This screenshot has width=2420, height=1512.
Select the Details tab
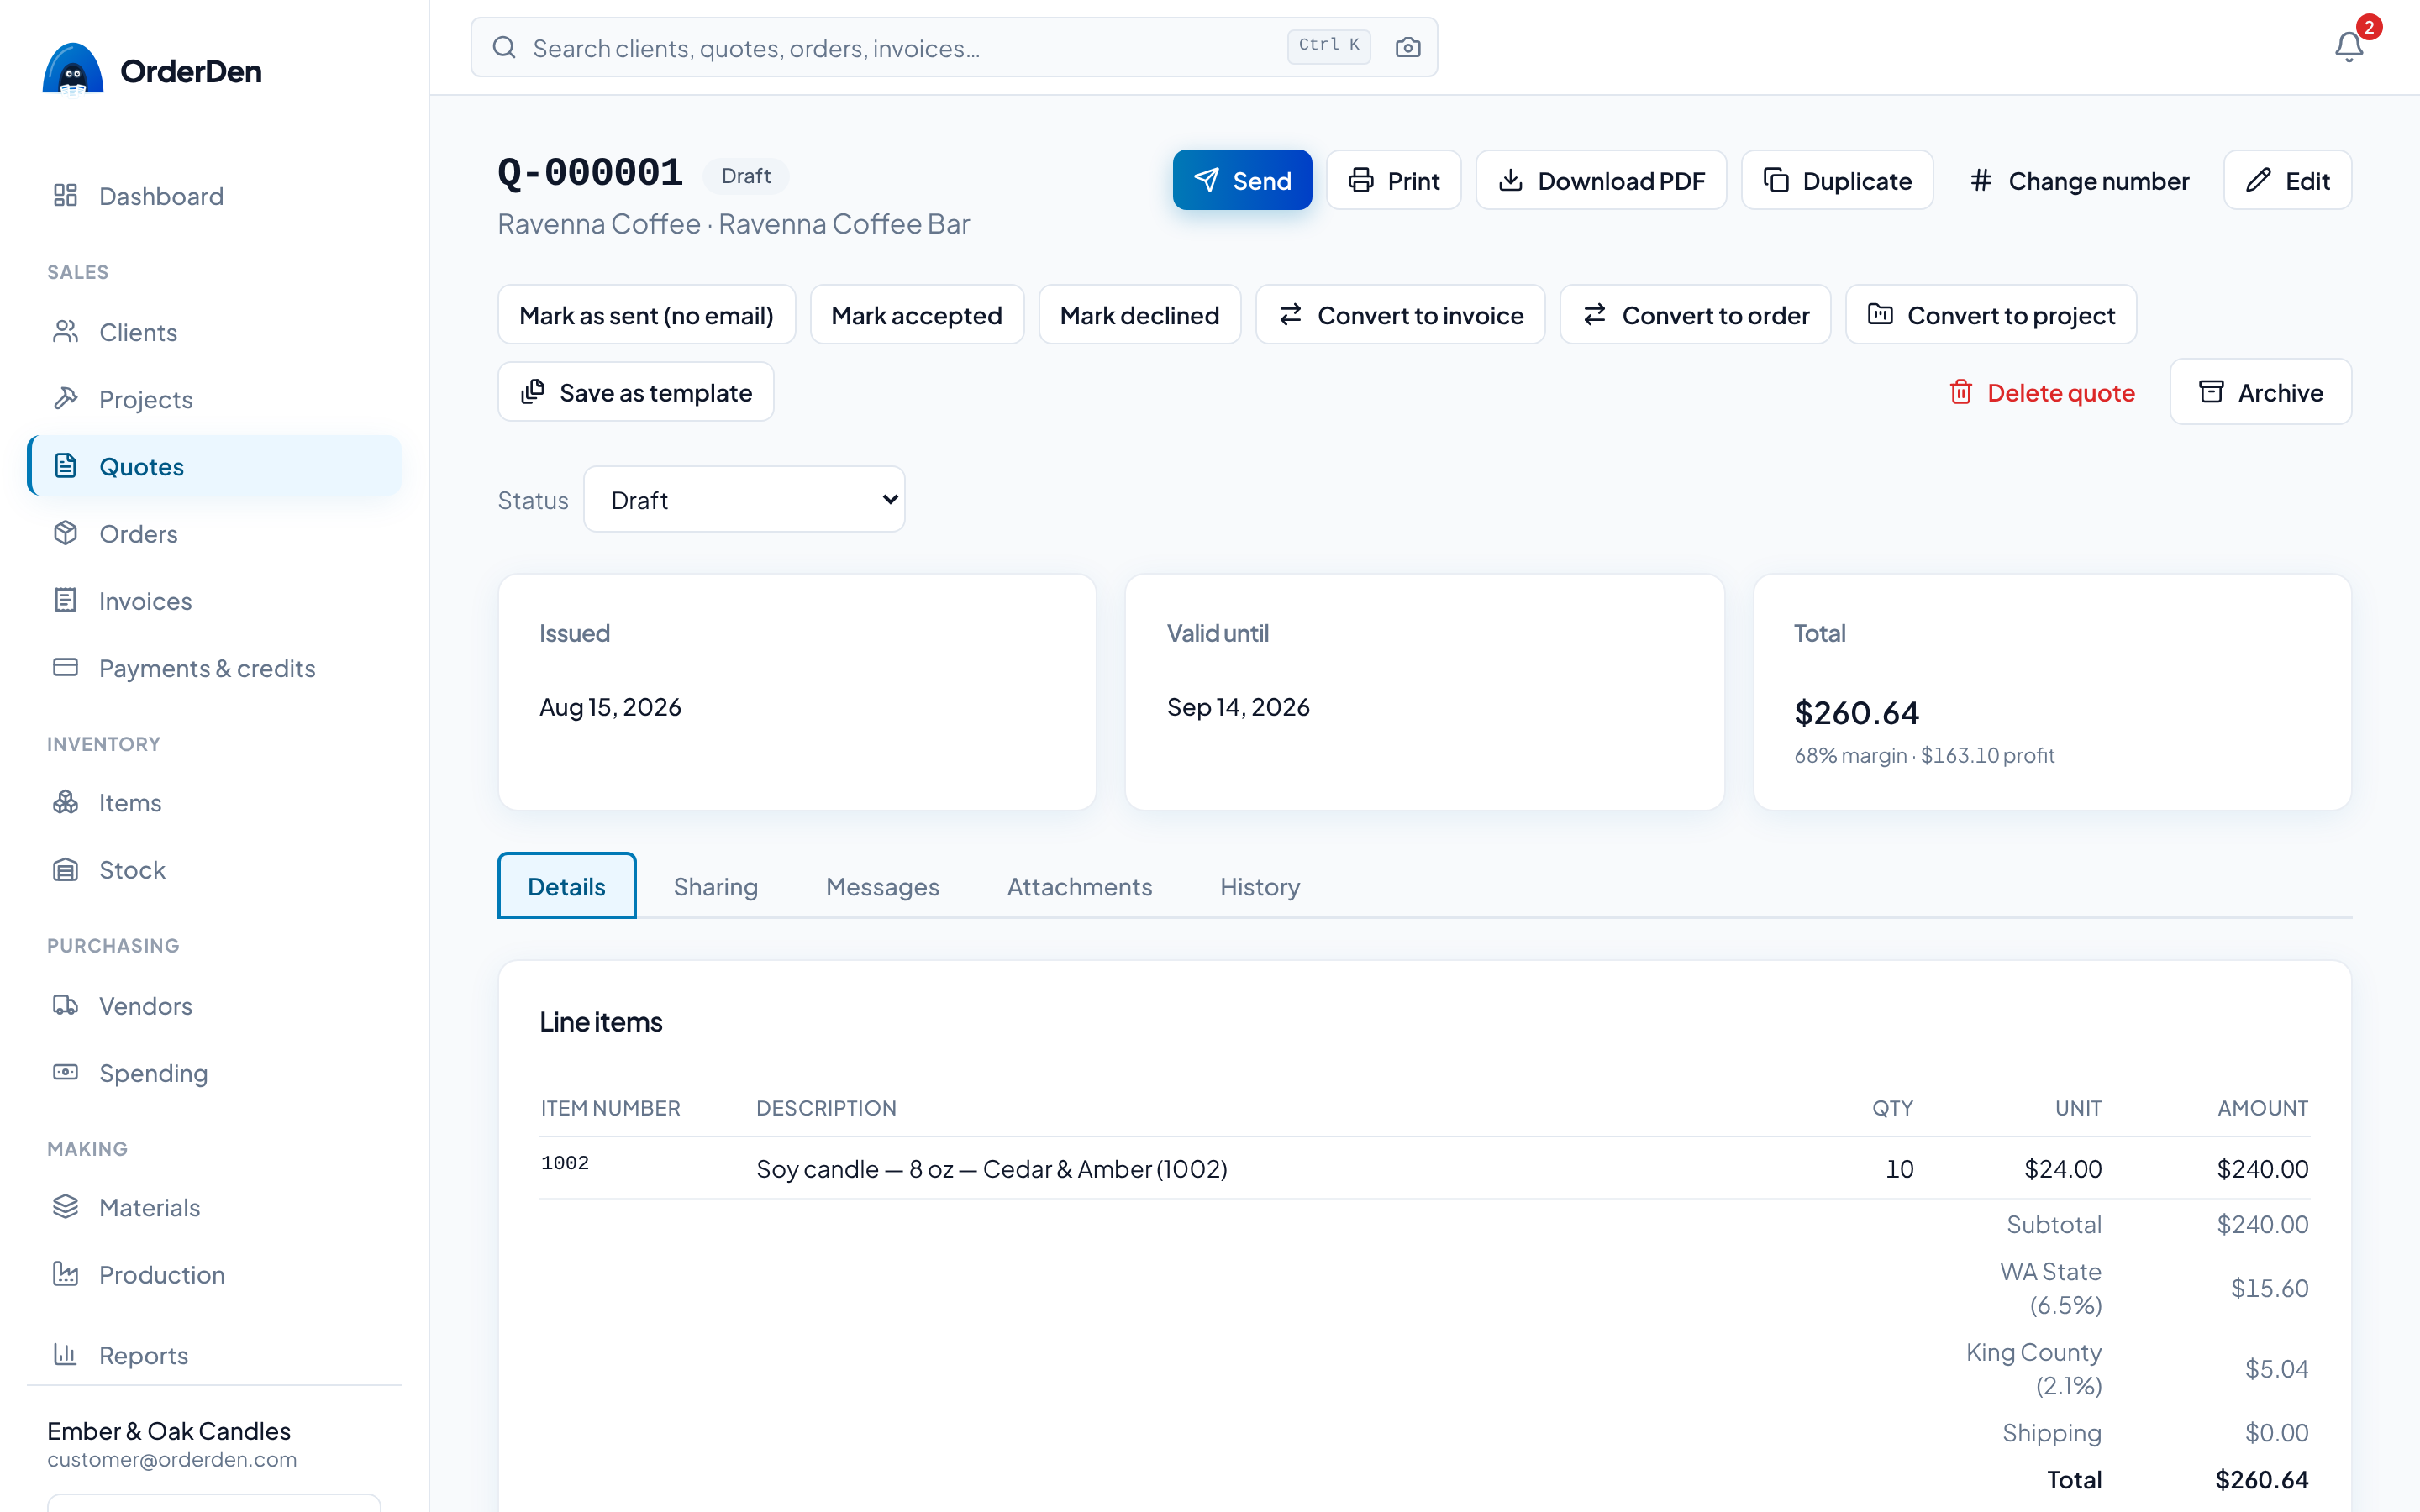[x=566, y=886]
